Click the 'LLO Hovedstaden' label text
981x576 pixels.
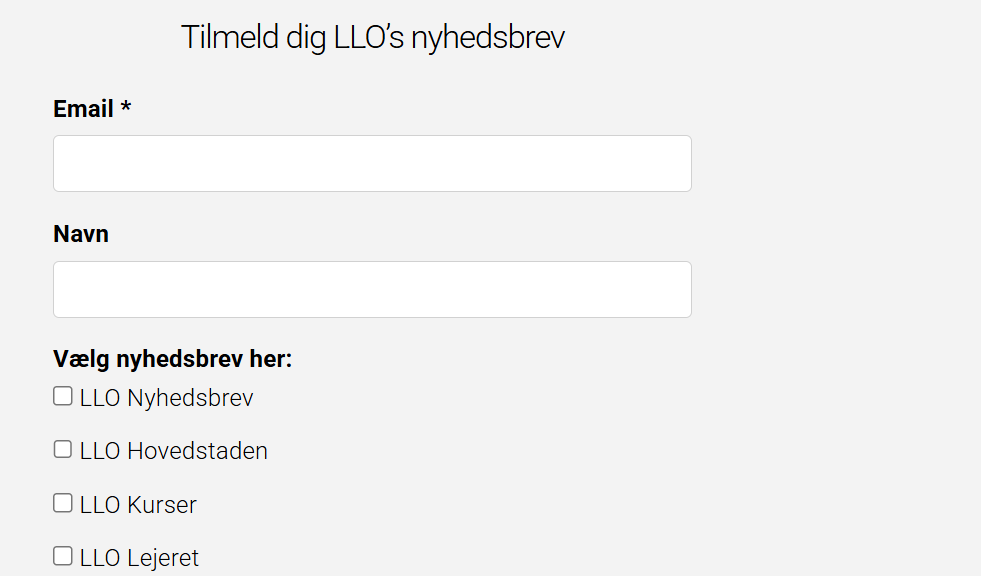173,451
